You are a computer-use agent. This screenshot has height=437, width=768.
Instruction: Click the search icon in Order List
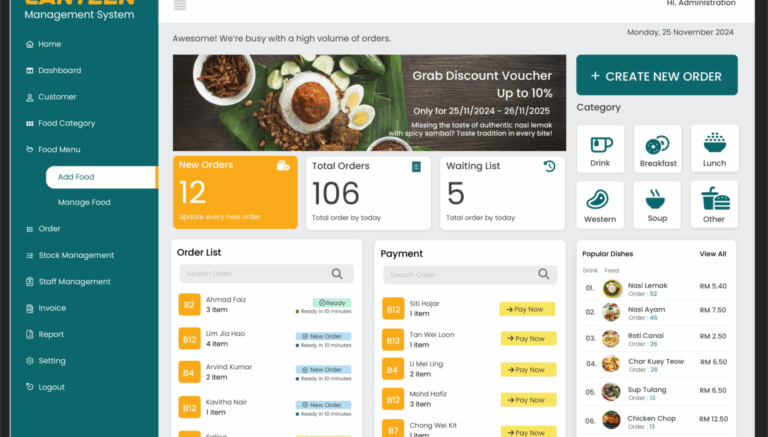[x=338, y=274]
